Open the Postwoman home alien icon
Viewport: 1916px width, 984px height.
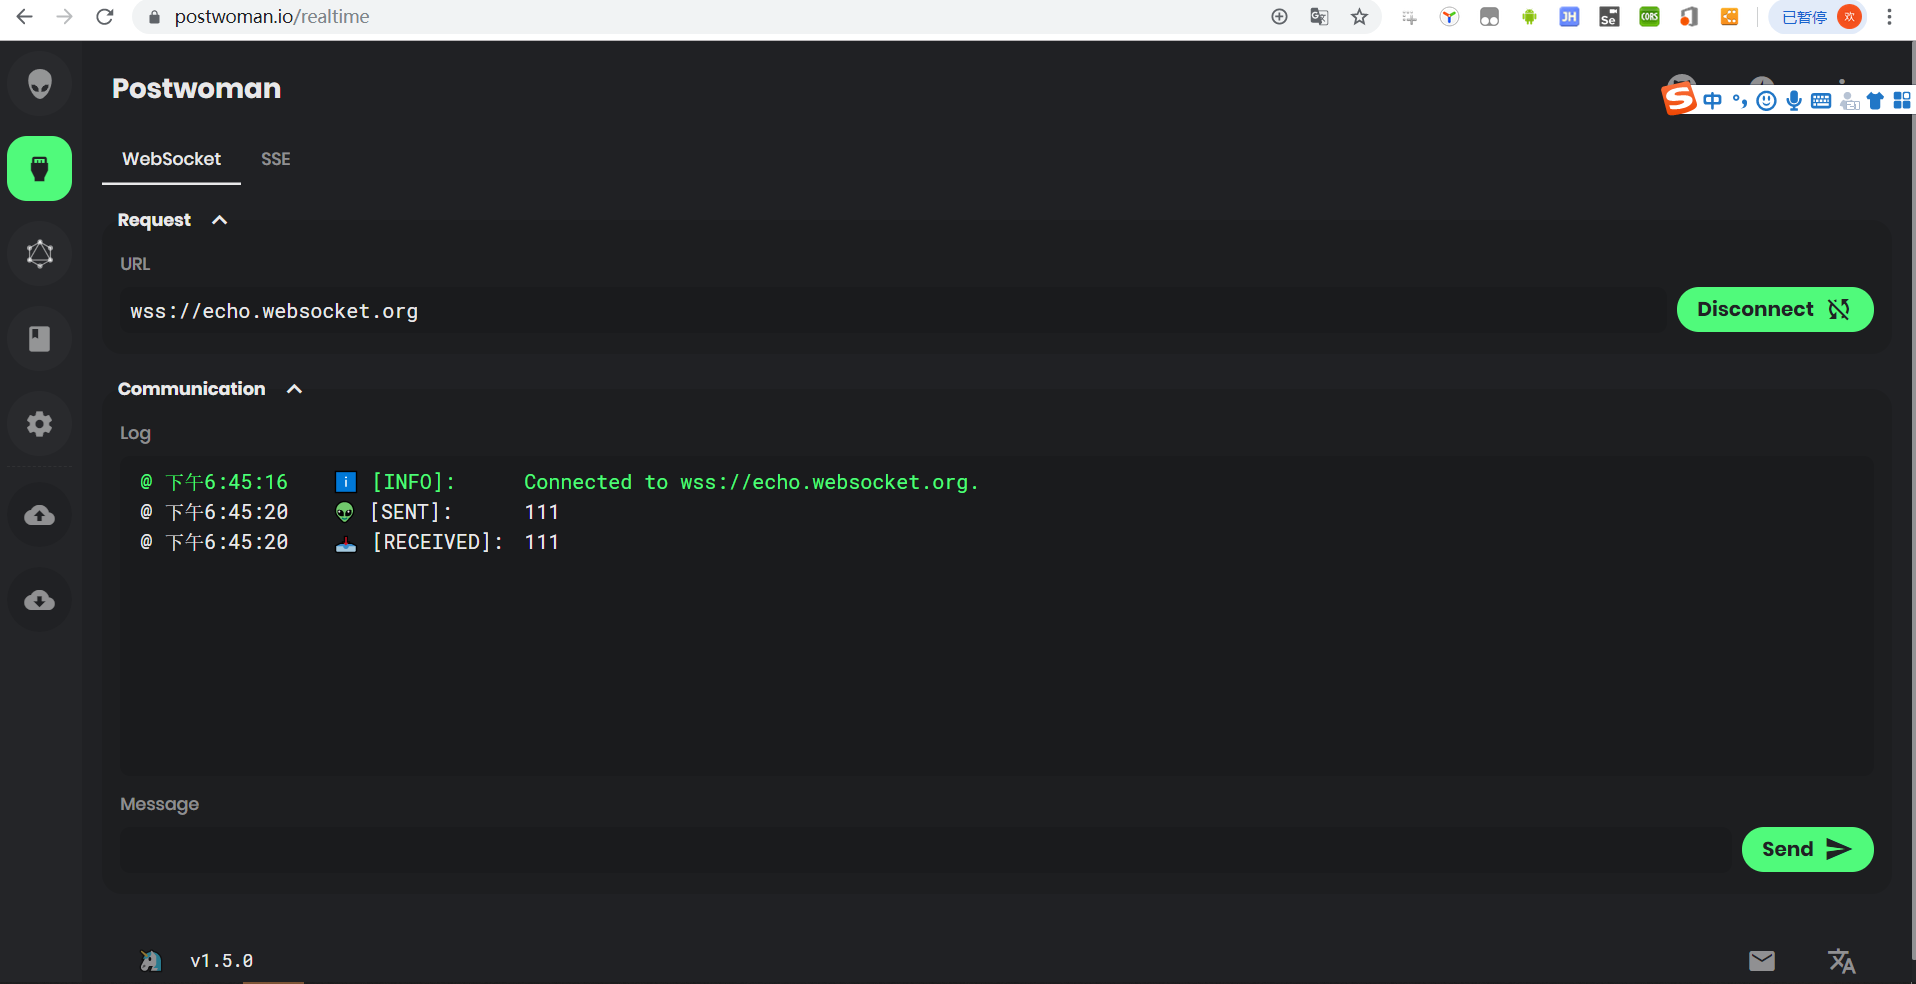40,84
